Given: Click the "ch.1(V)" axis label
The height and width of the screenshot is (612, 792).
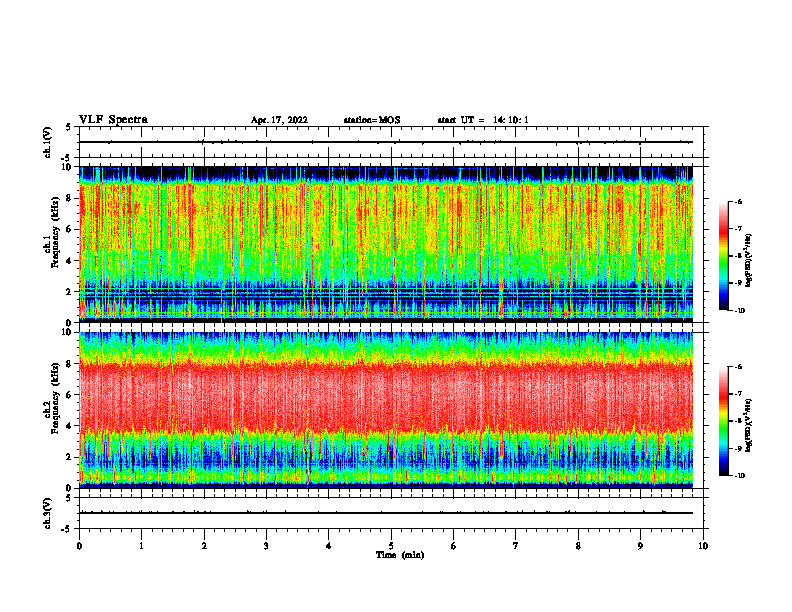Looking at the screenshot, I should [48, 142].
